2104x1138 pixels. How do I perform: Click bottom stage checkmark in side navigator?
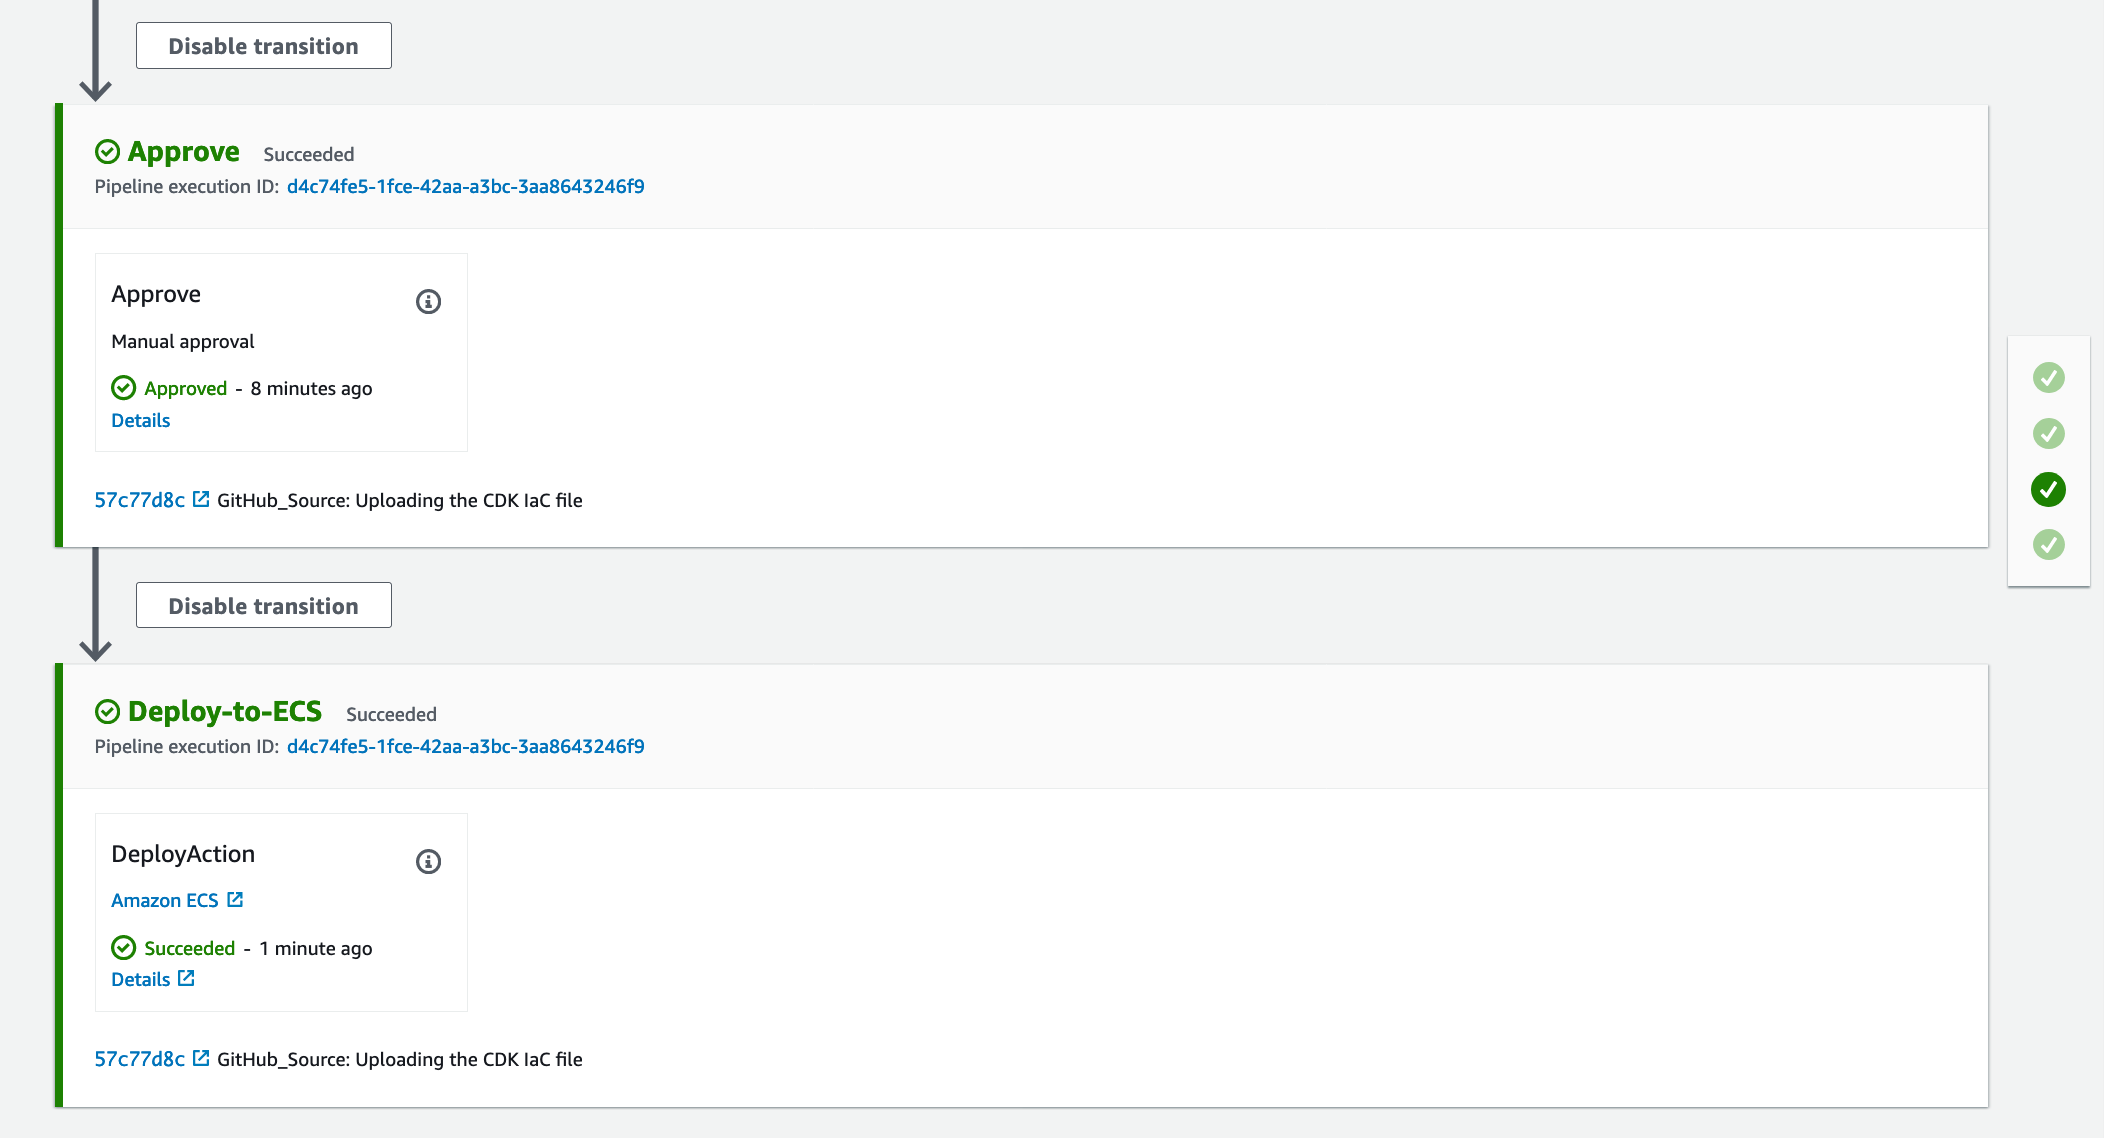click(2048, 545)
